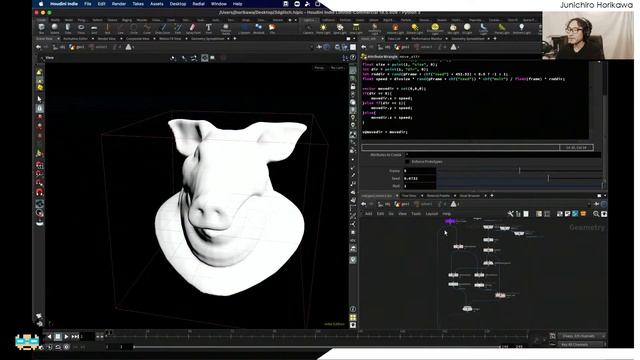
Task: Select the File shelf tool
Action: pyautogui.click(x=272, y=28)
